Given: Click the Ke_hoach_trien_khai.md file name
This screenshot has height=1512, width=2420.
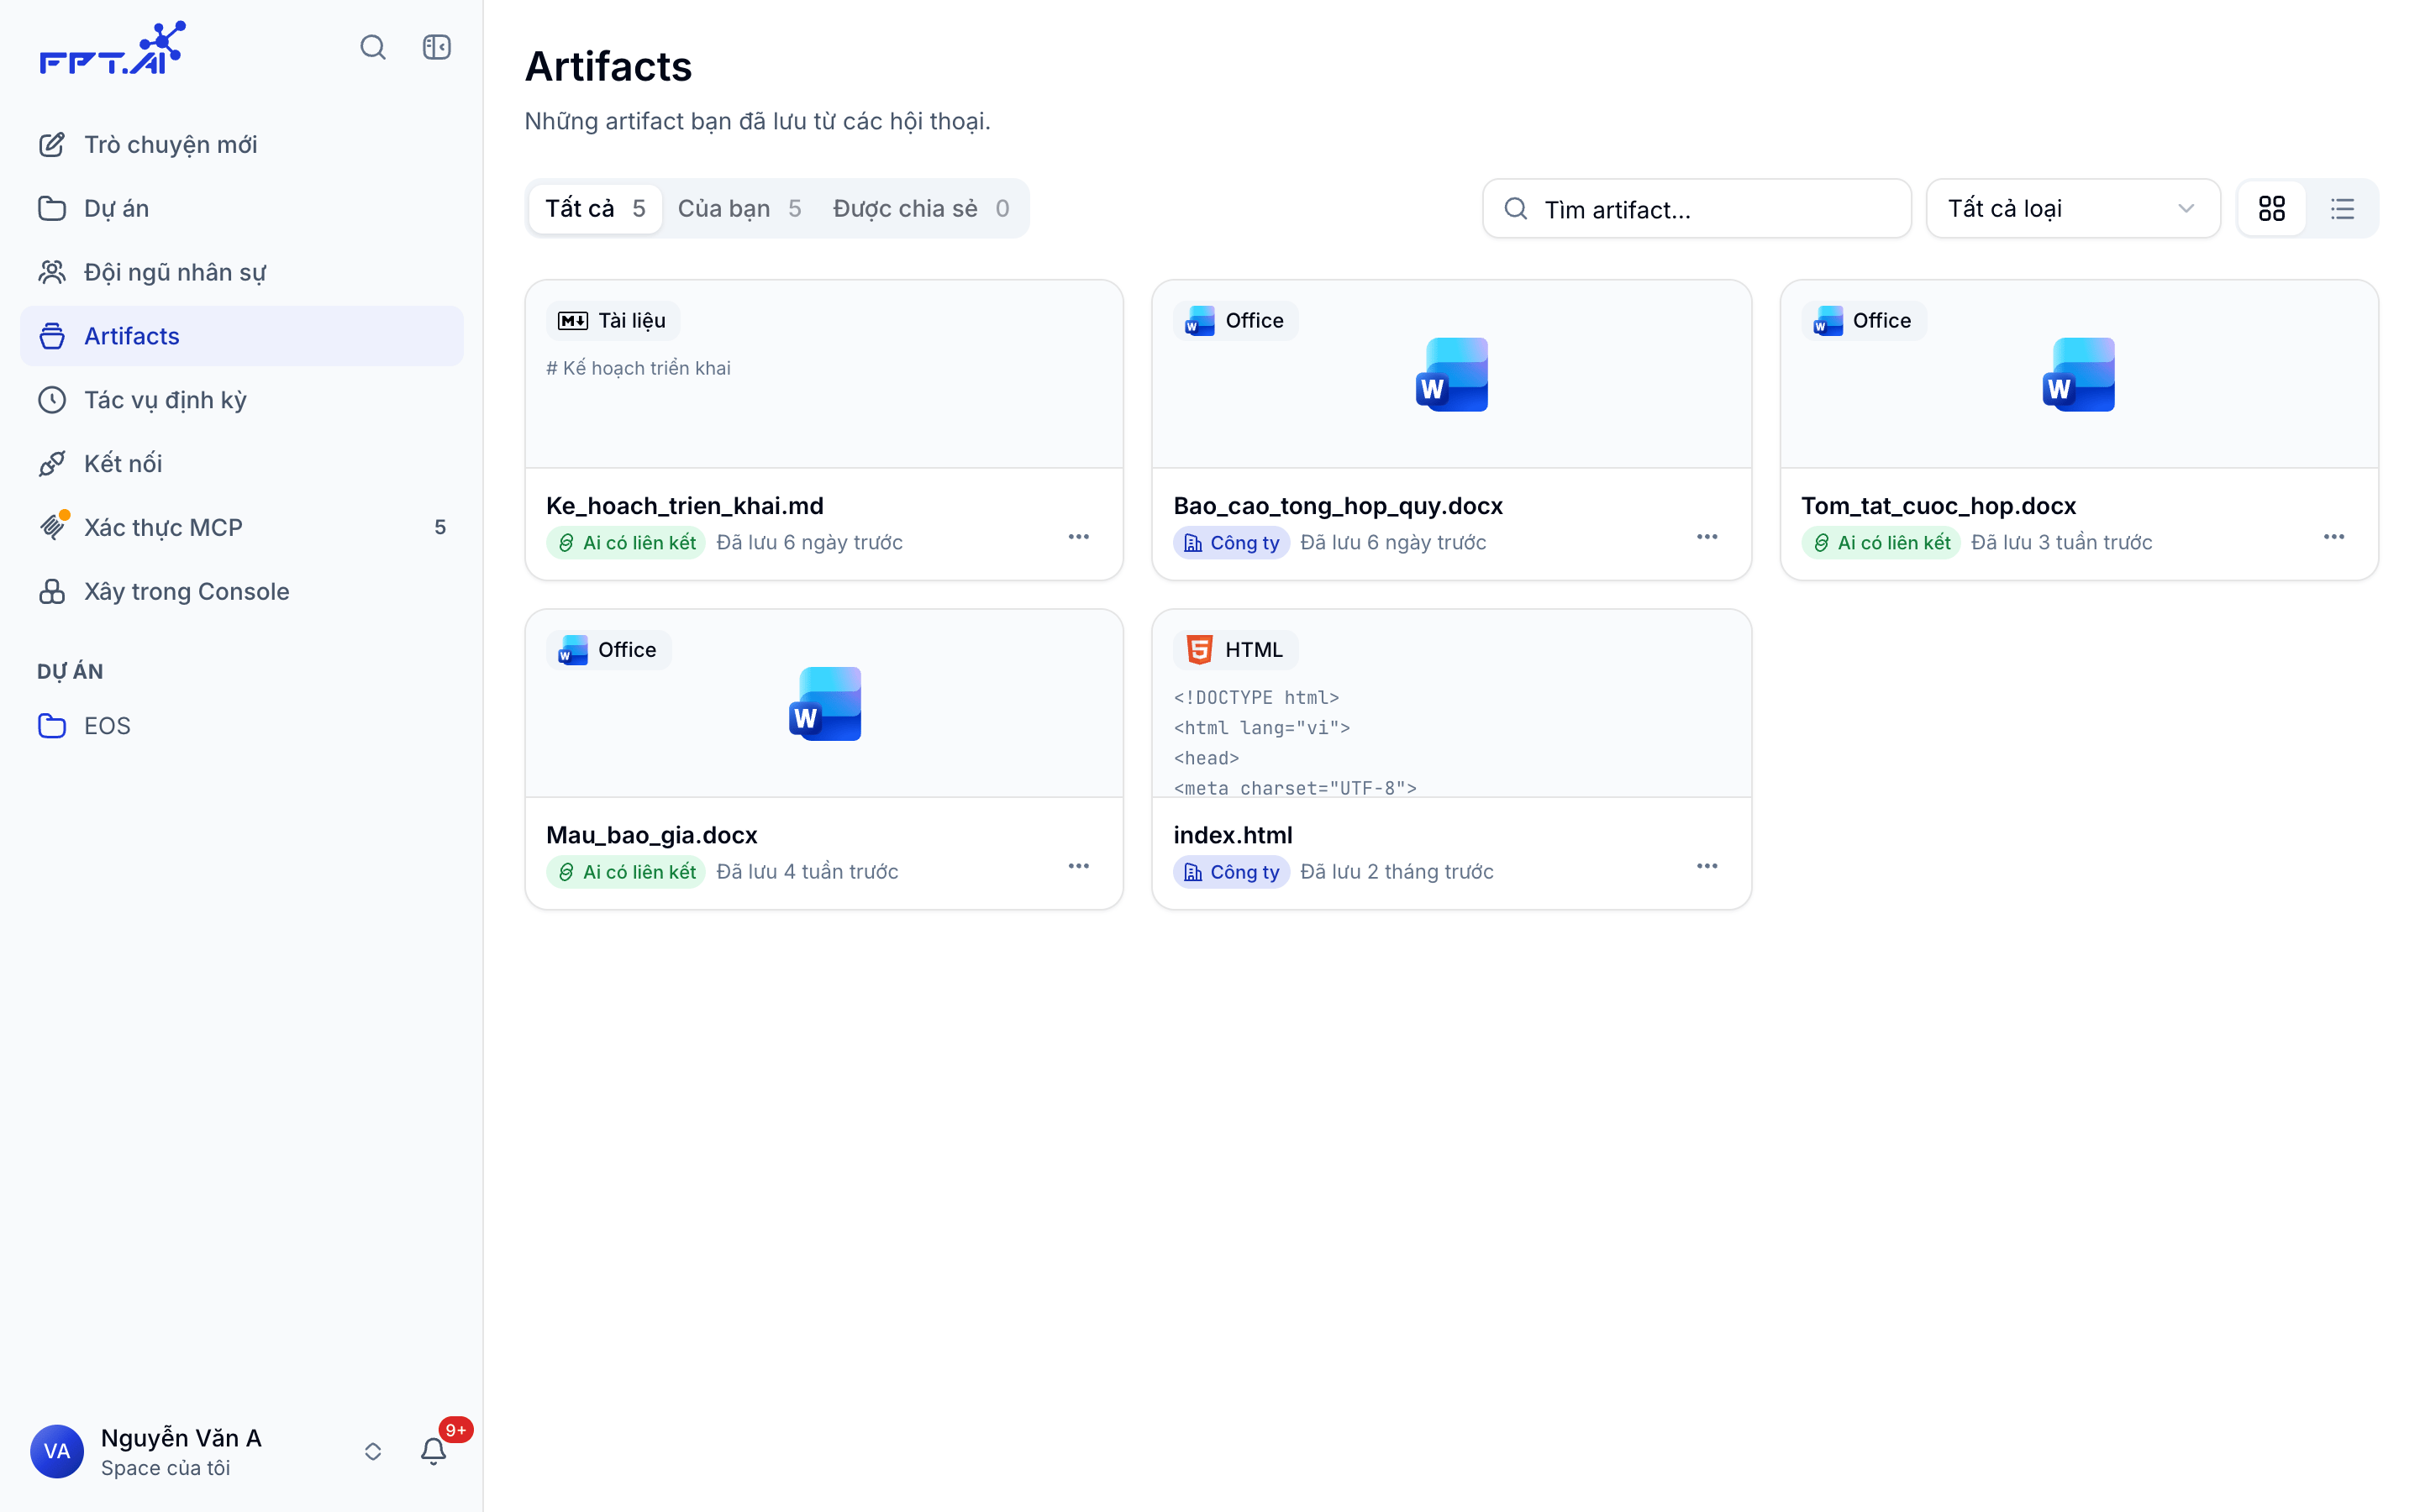Looking at the screenshot, I should point(684,505).
